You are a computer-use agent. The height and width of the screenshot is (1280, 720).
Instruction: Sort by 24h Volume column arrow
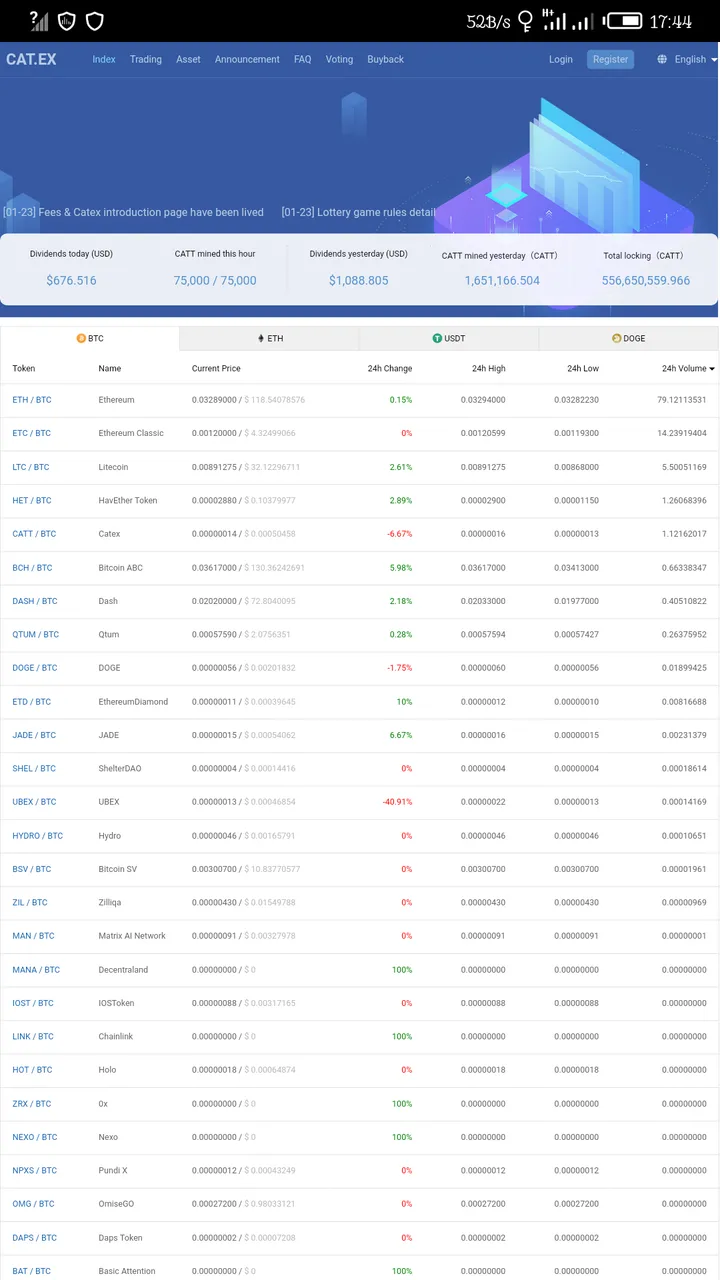click(x=712, y=369)
